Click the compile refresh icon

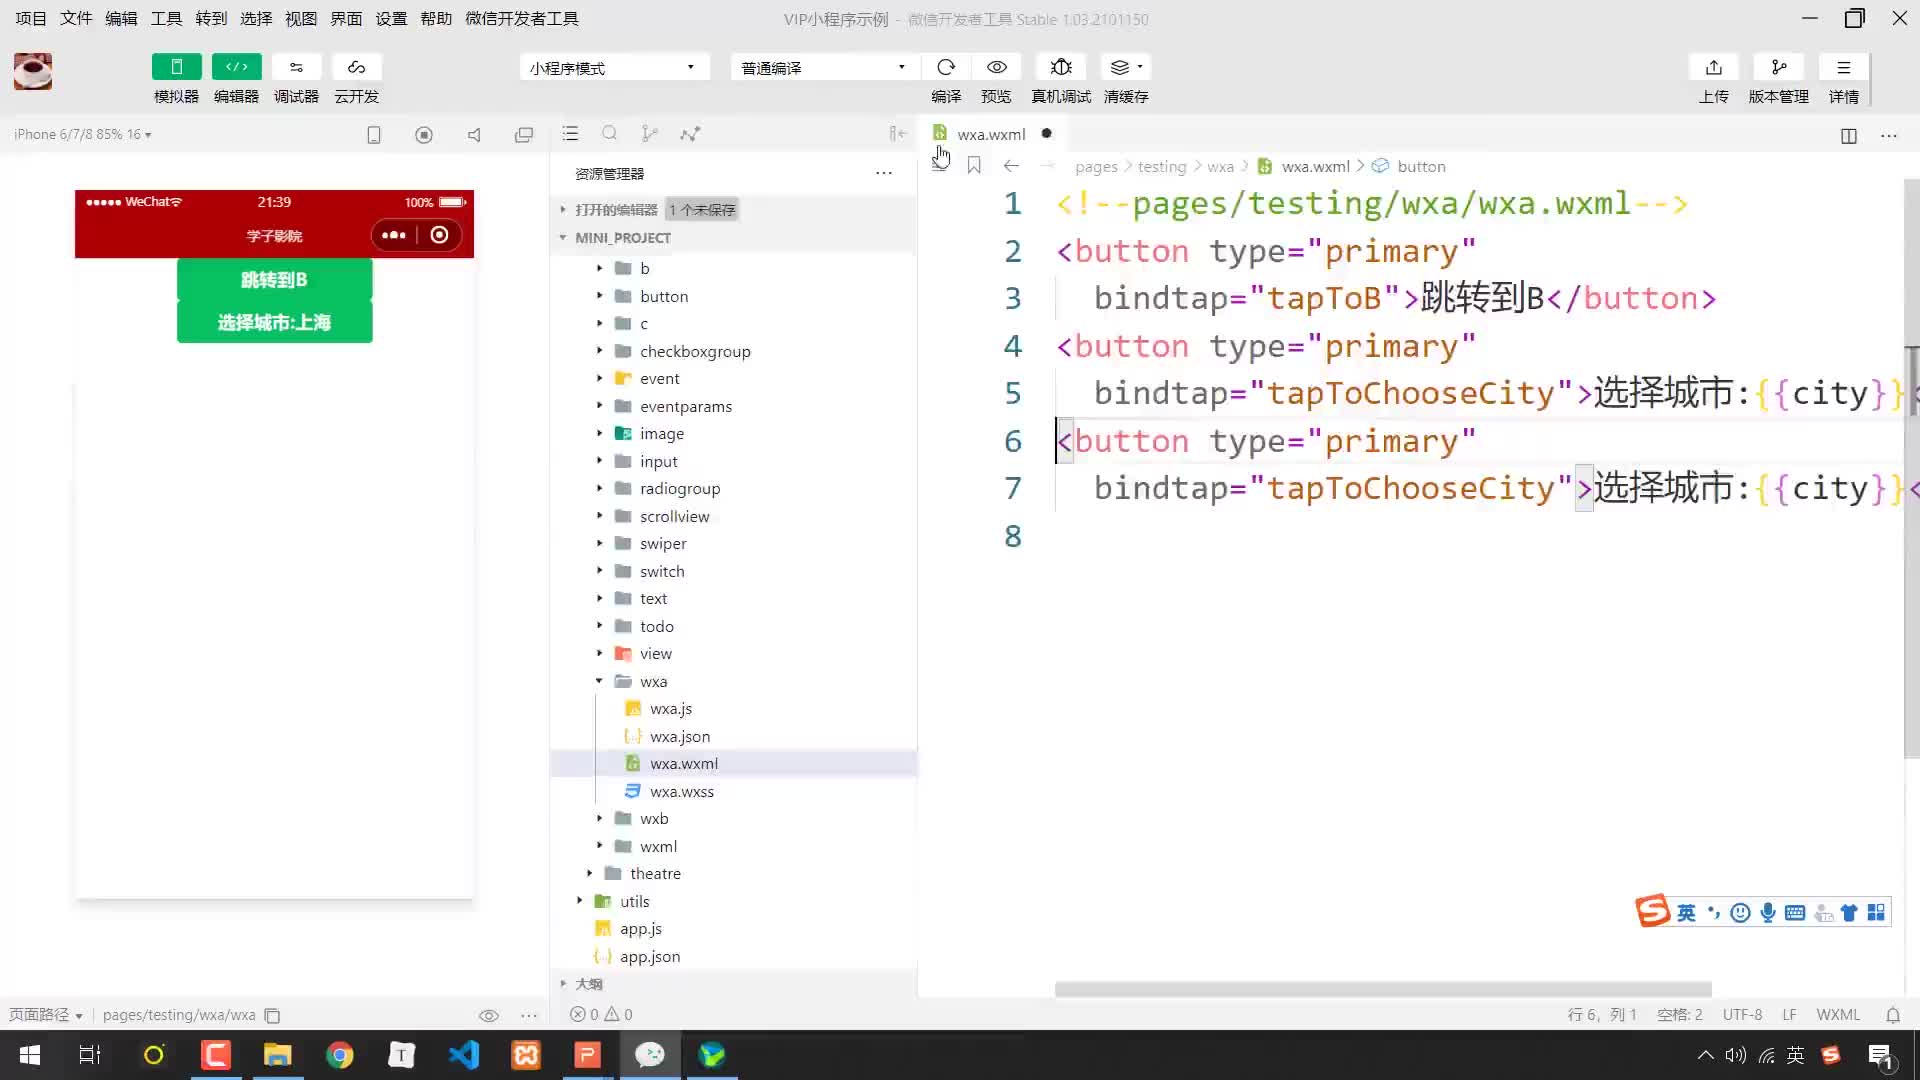(946, 67)
